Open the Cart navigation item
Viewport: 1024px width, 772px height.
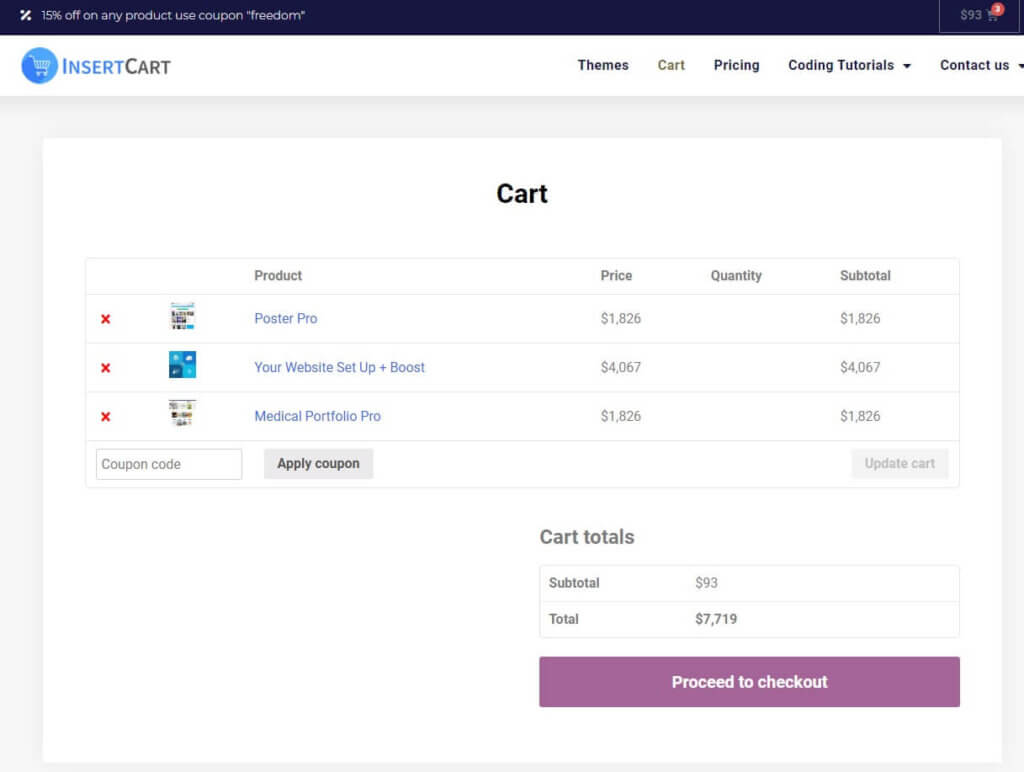click(670, 65)
